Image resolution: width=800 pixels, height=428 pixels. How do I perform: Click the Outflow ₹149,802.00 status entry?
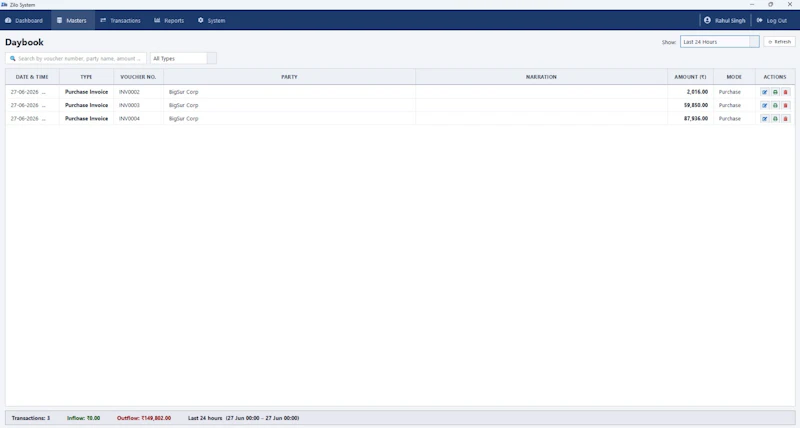pyautogui.click(x=144, y=418)
